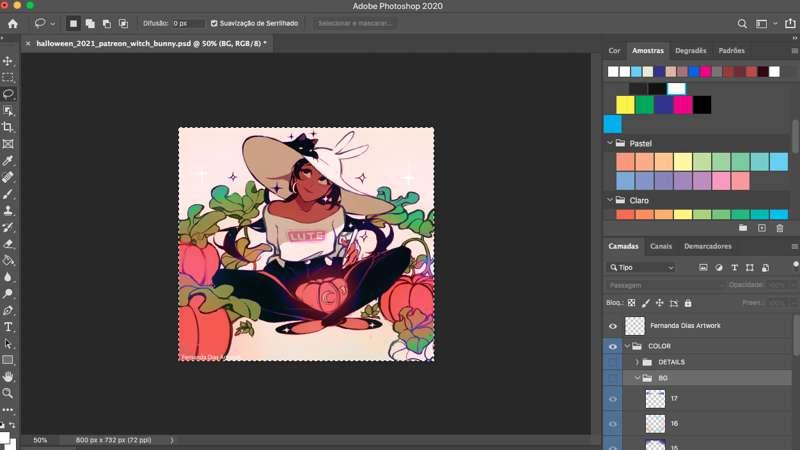This screenshot has width=800, height=450.
Task: Open the Lasso tool preset dropdown arrow
Action: click(x=53, y=24)
